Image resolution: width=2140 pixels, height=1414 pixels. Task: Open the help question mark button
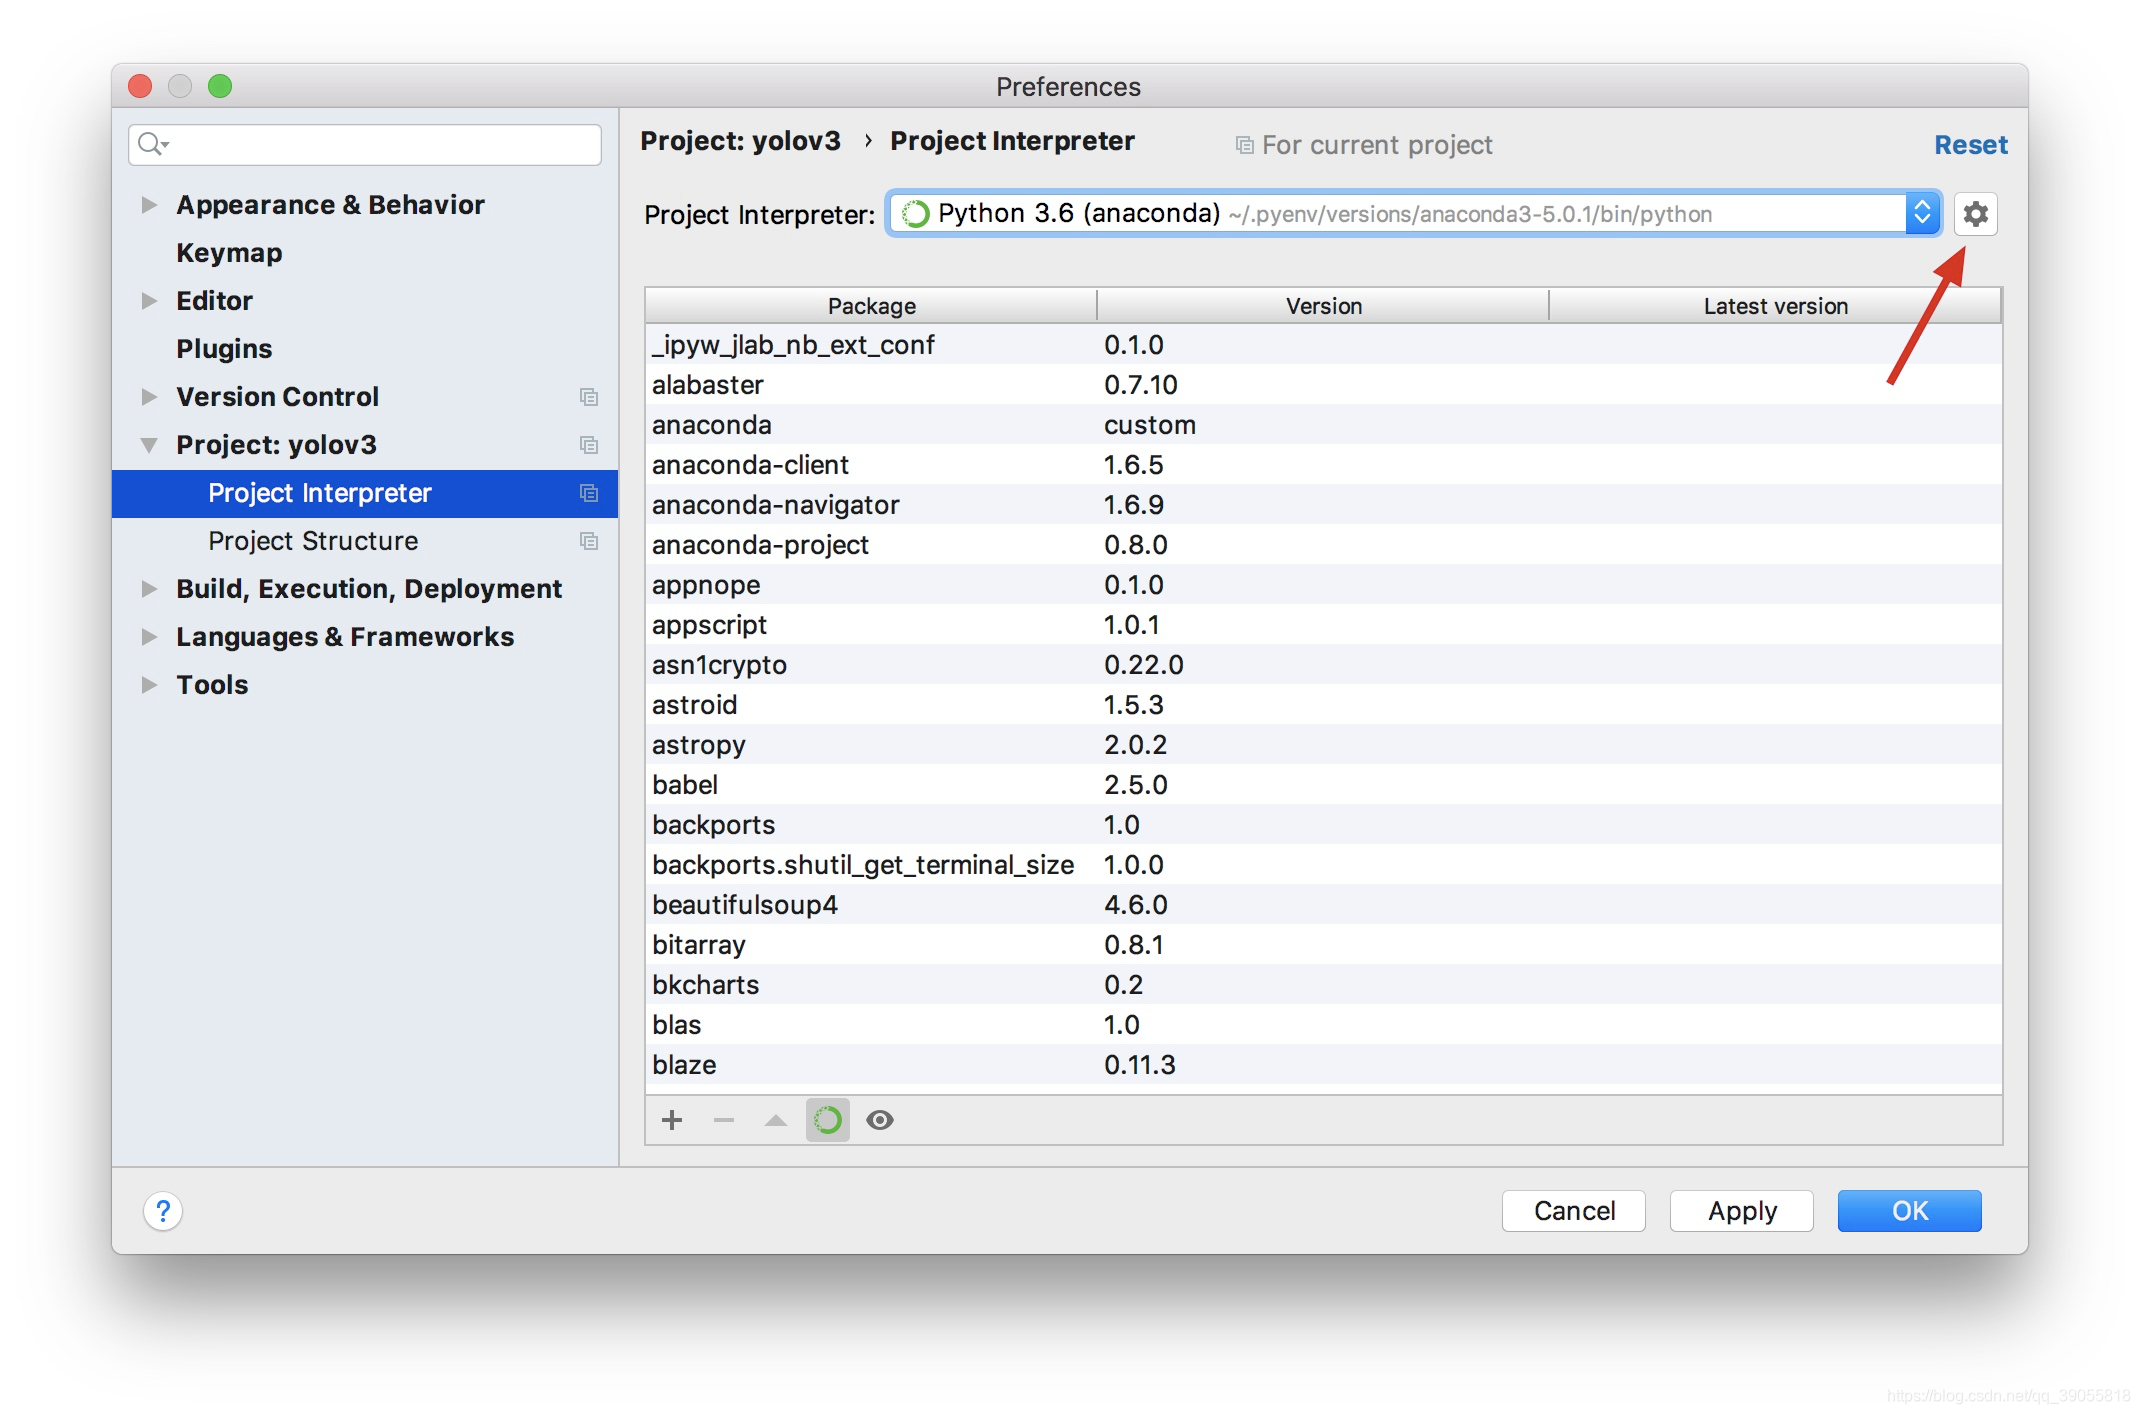163,1211
